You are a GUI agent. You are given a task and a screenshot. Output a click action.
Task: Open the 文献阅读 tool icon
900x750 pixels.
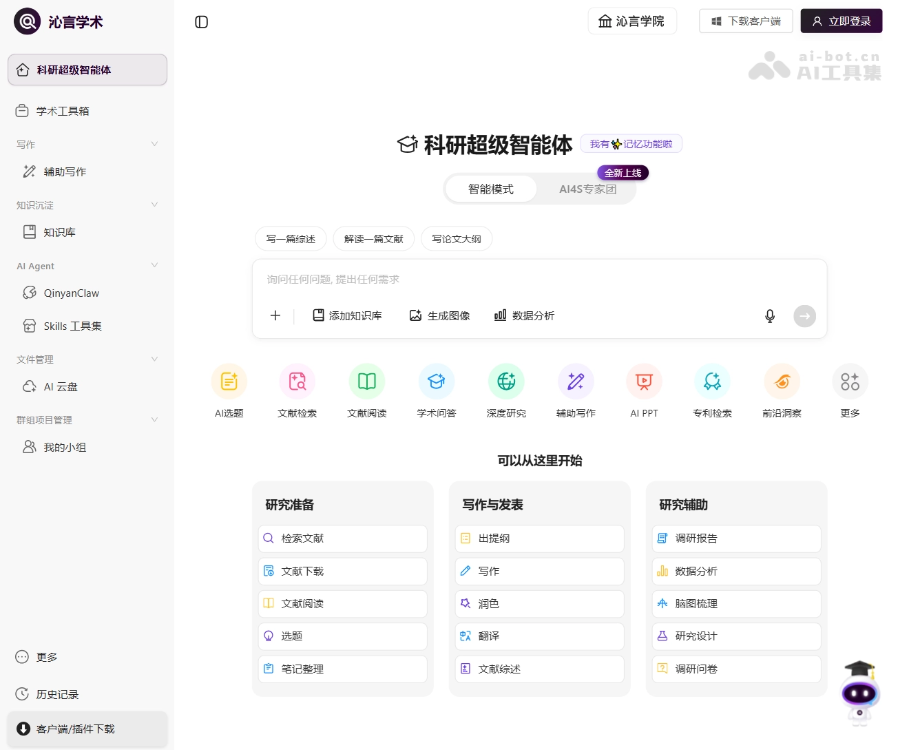[367, 381]
